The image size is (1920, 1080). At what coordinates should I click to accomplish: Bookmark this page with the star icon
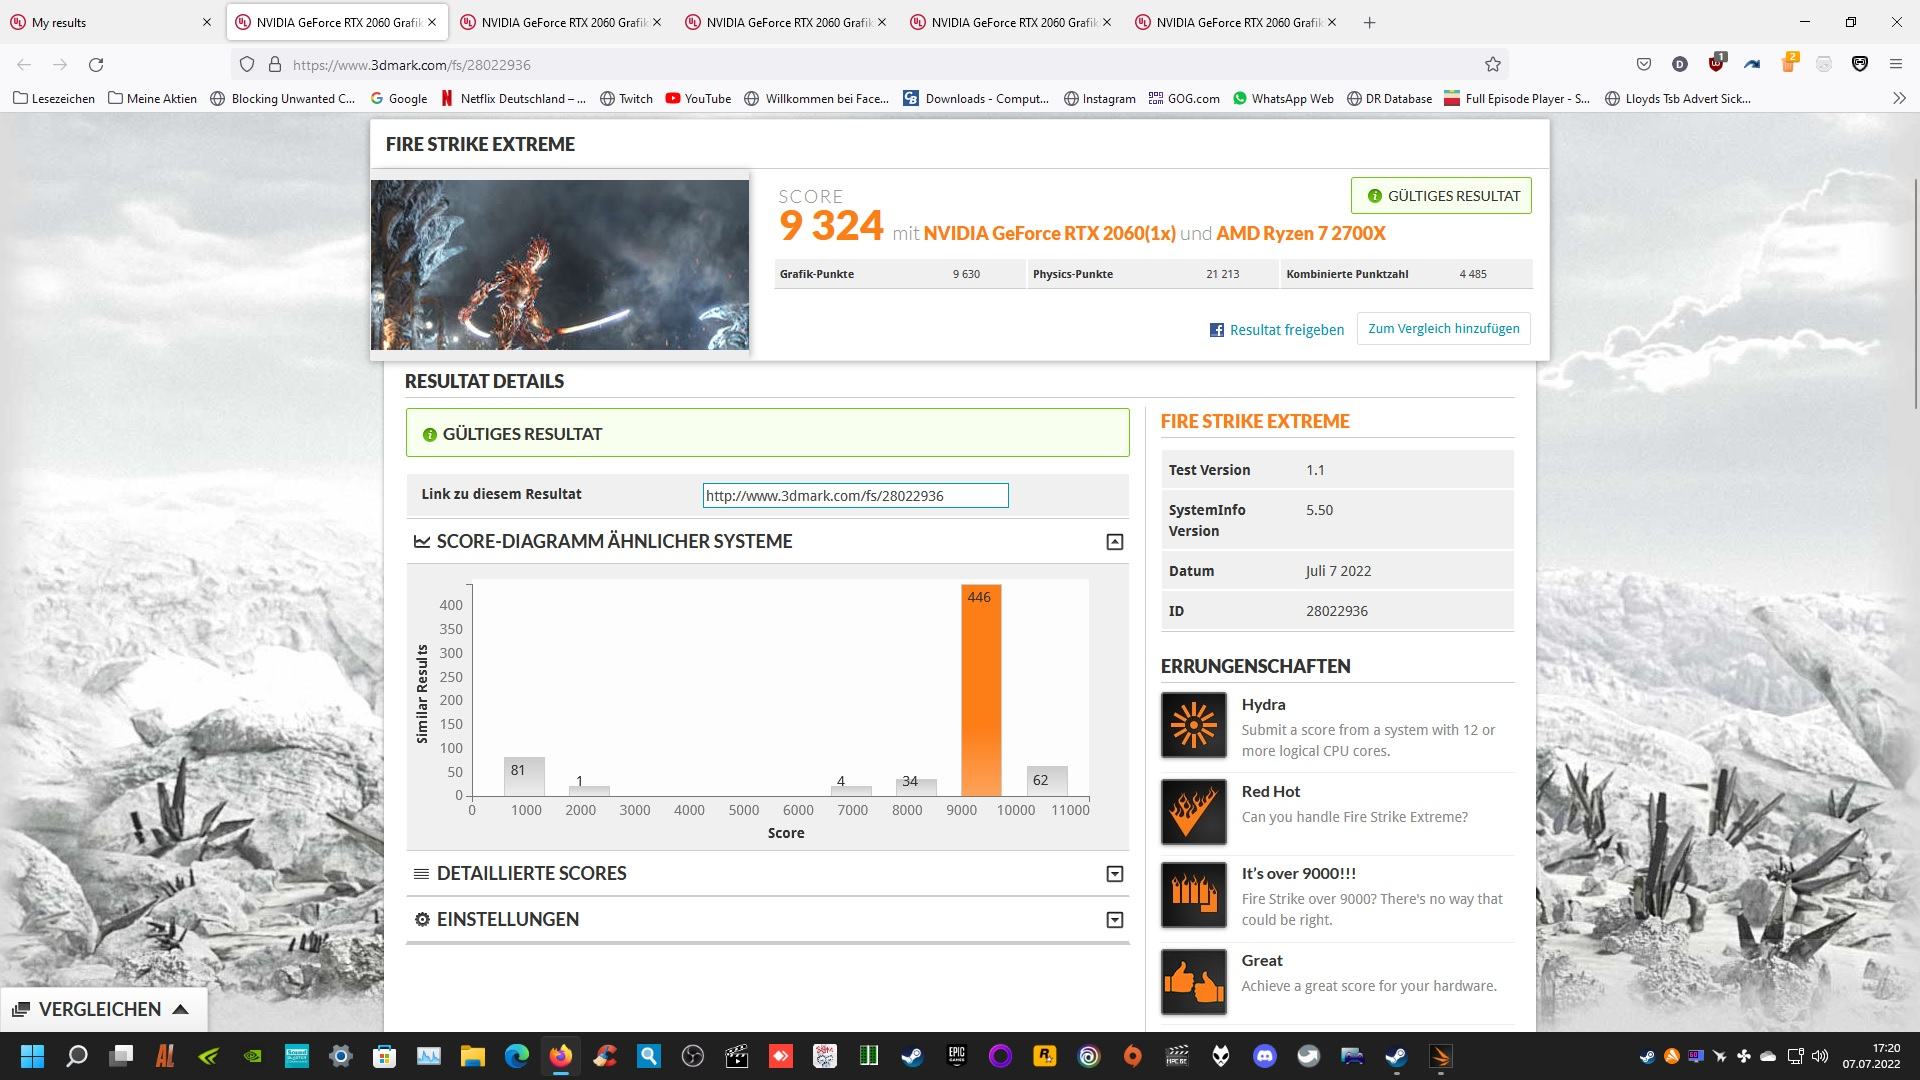coord(1493,64)
